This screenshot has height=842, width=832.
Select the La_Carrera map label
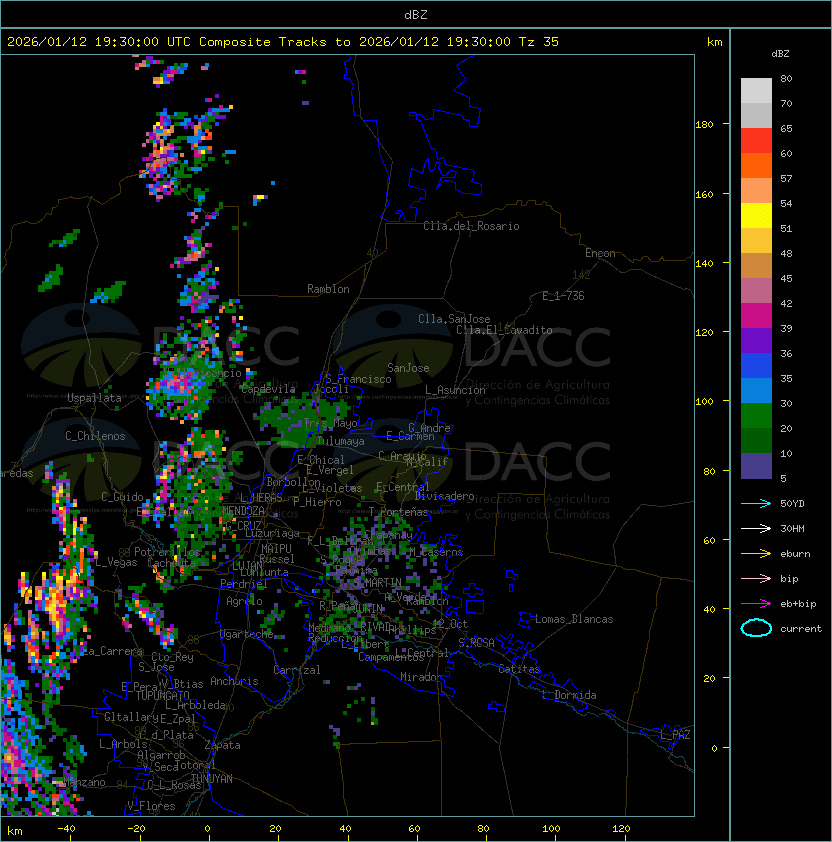pos(112,651)
